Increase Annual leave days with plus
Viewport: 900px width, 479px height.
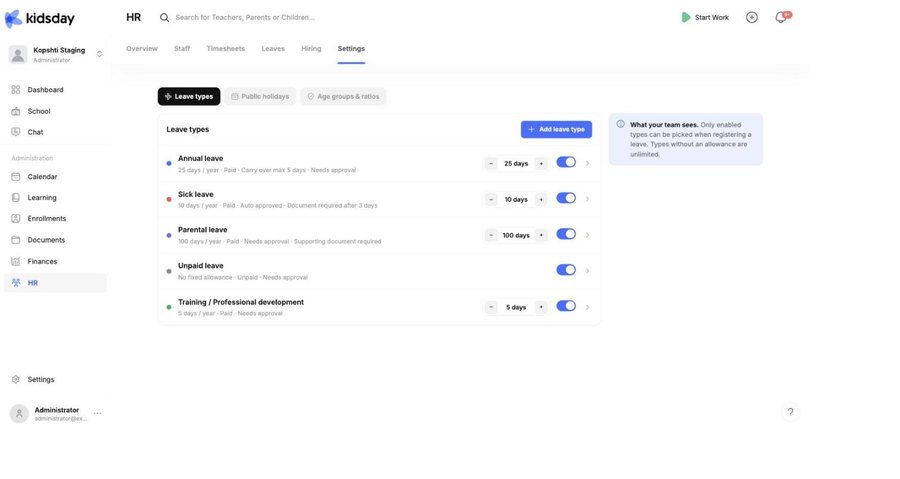pyautogui.click(x=541, y=163)
